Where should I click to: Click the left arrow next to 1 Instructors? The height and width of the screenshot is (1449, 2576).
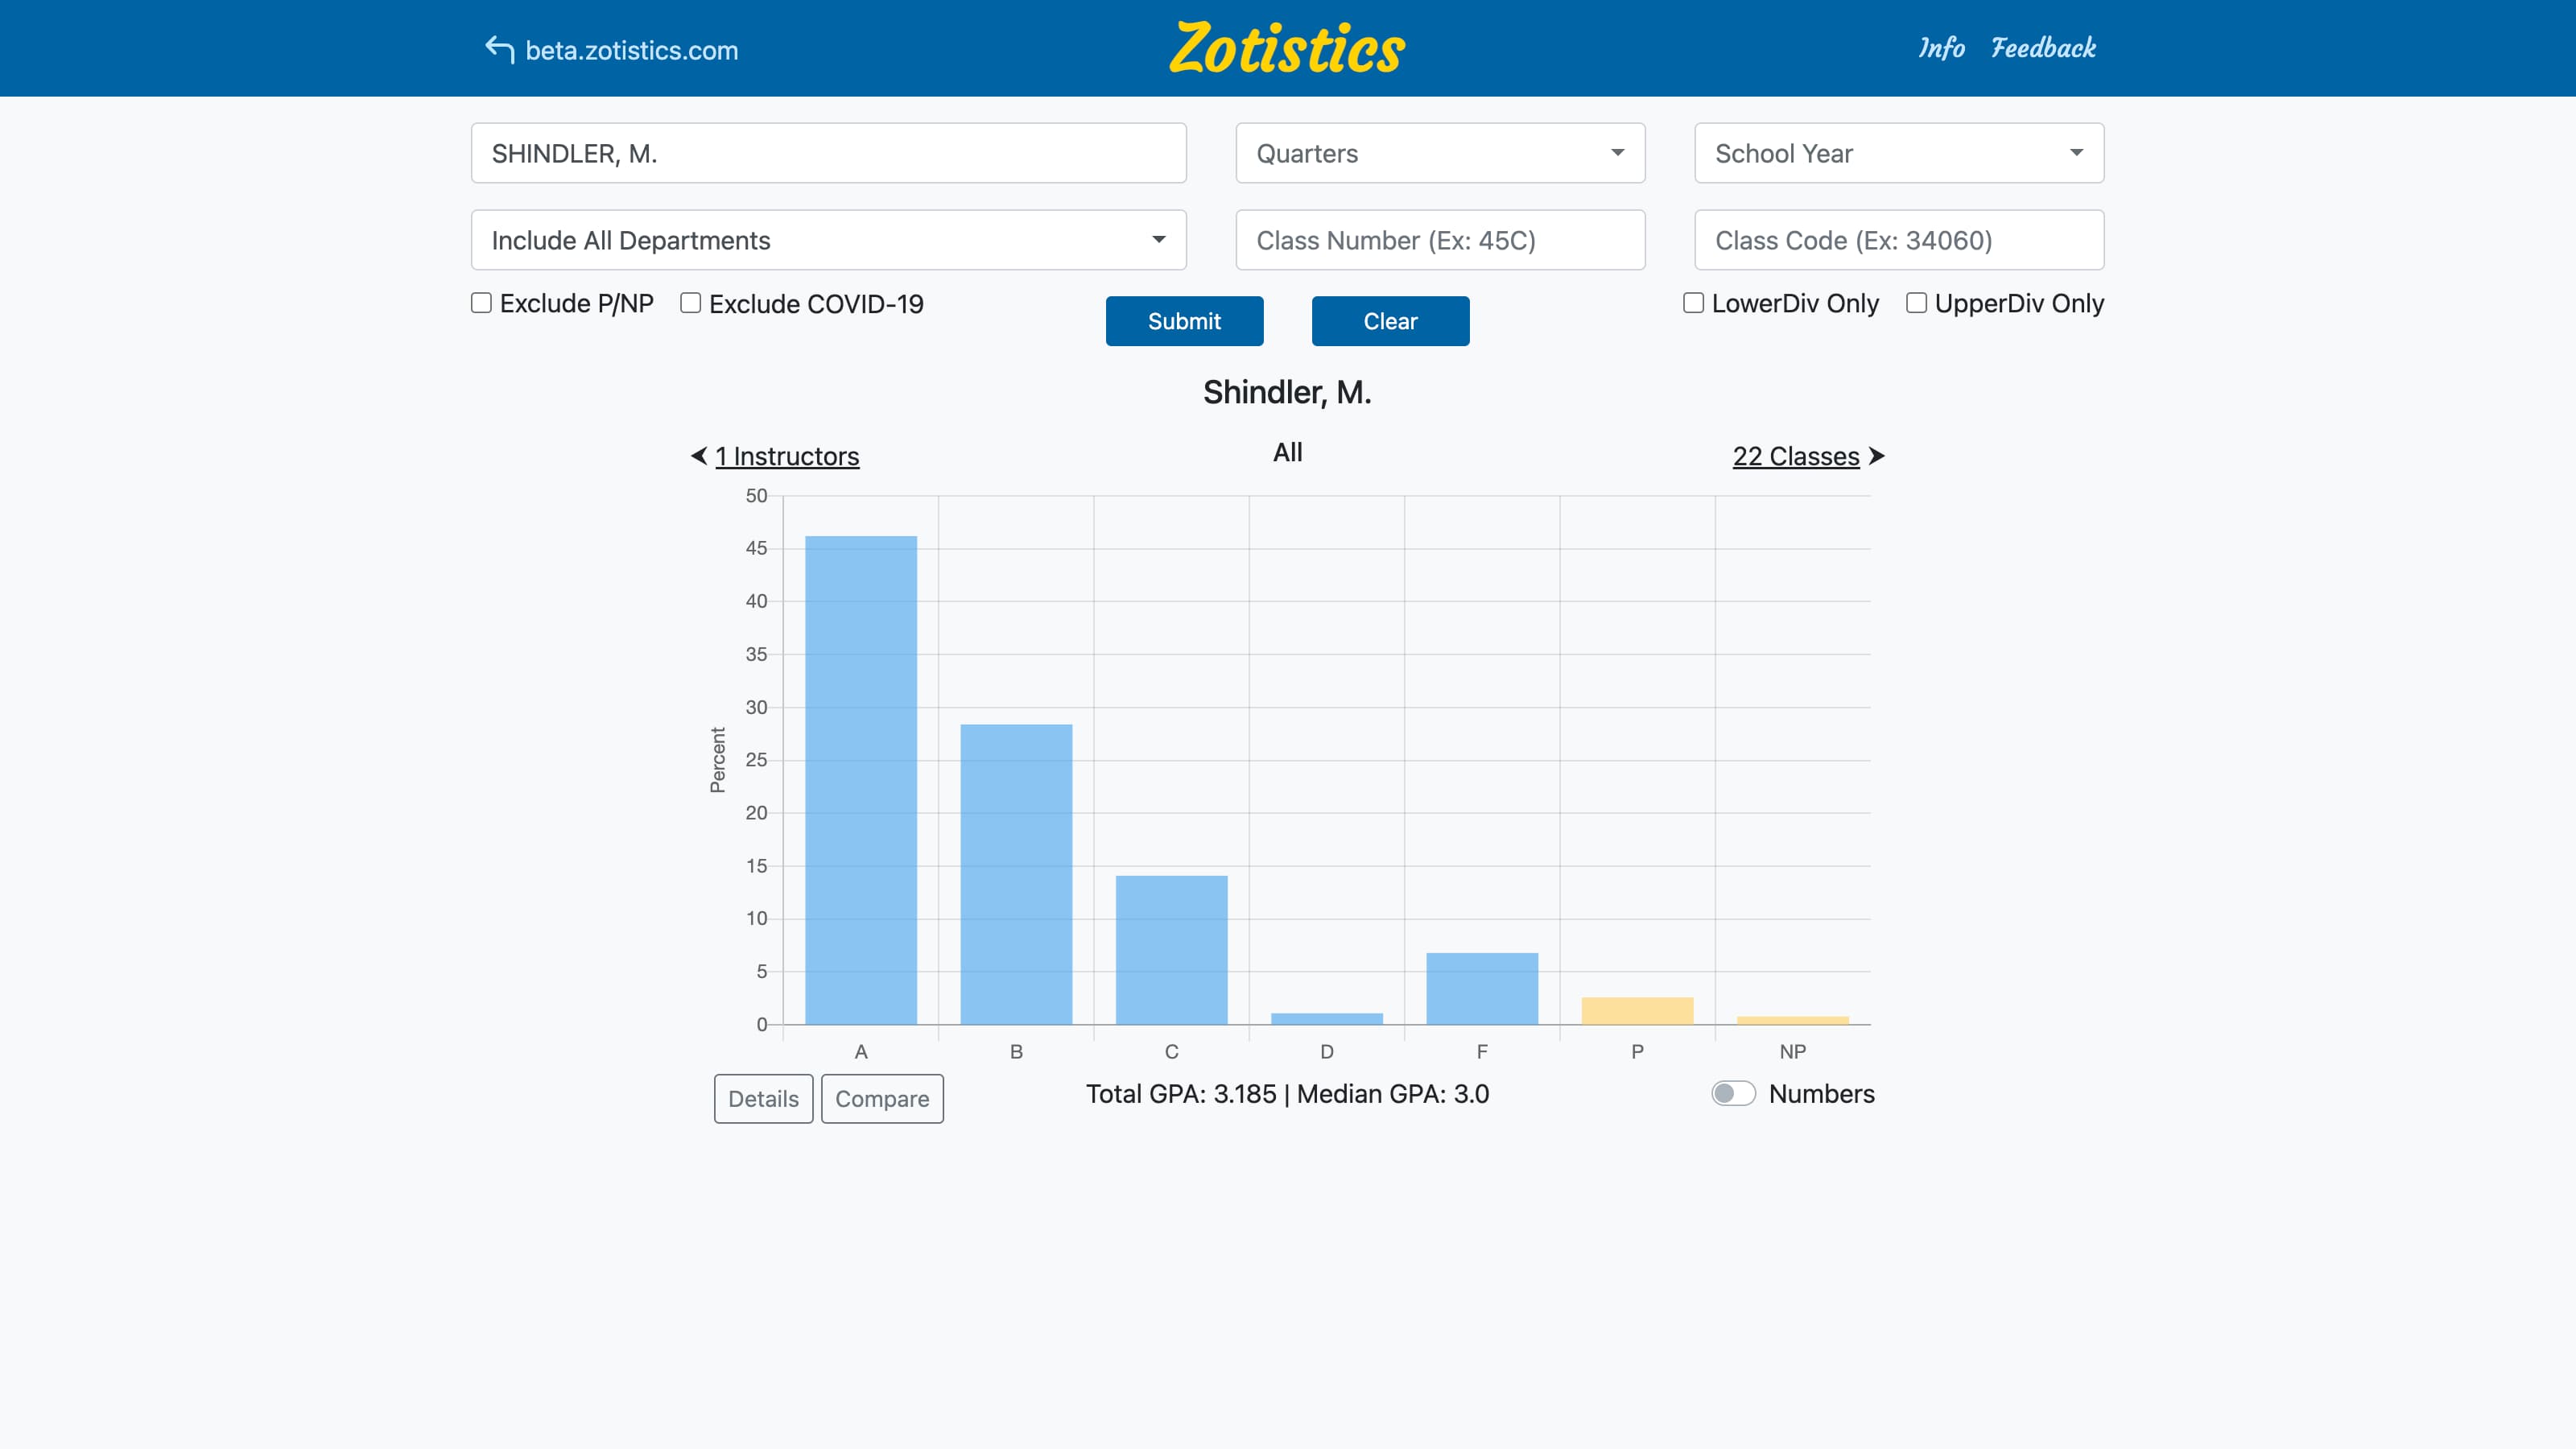click(x=699, y=456)
